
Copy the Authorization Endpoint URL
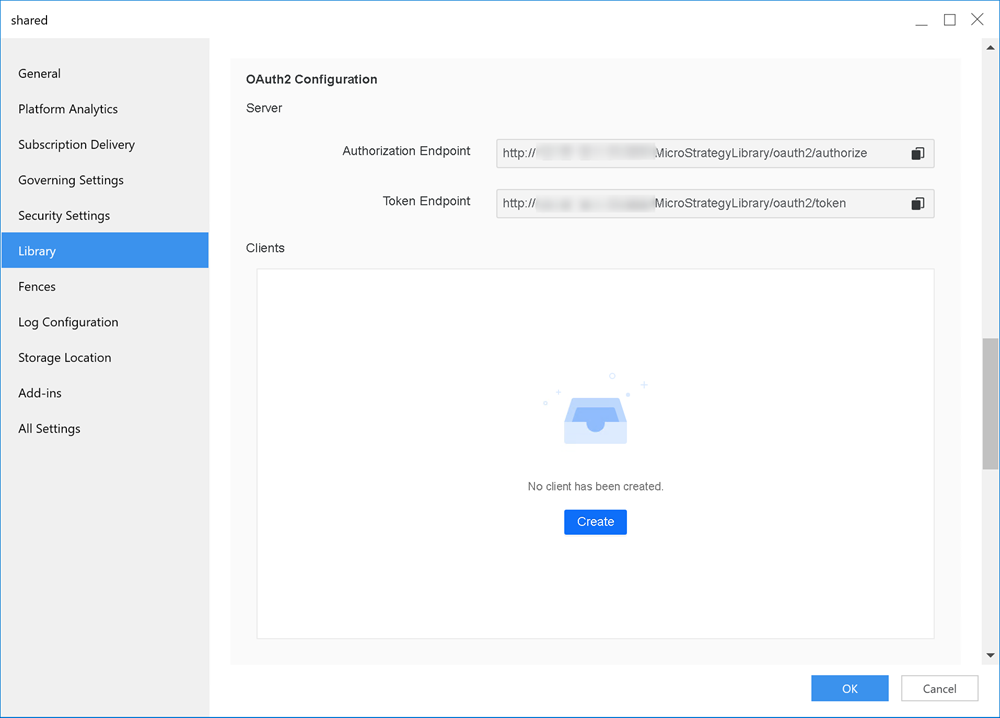tap(917, 154)
